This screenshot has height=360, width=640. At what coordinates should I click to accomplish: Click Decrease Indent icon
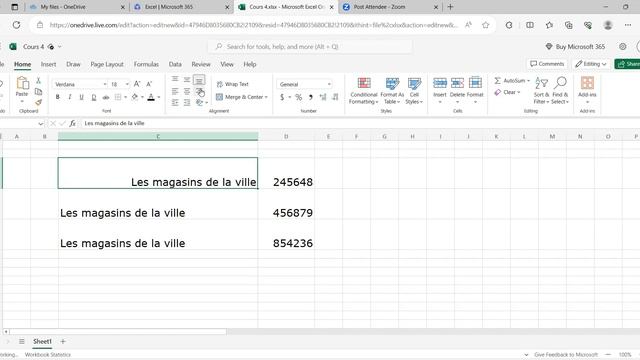click(x=175, y=102)
